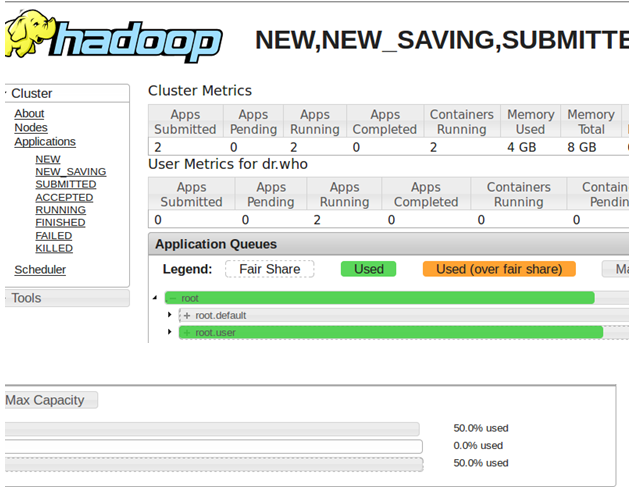Image resolution: width=635 pixels, height=493 pixels.
Task: Filter applications by NEW_SAVING state
Action: click(x=70, y=172)
